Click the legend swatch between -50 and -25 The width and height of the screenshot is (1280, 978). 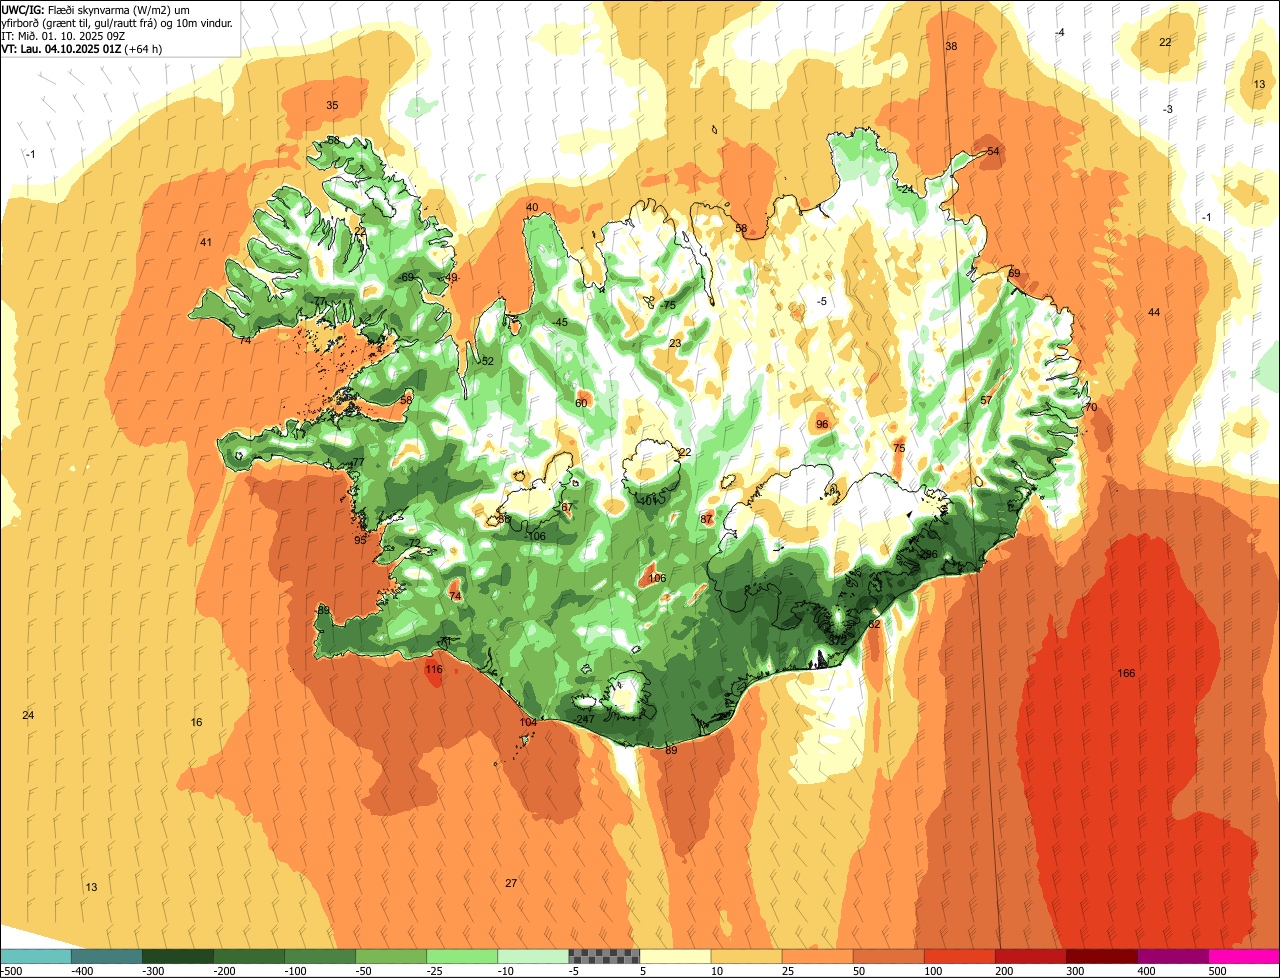(391, 956)
